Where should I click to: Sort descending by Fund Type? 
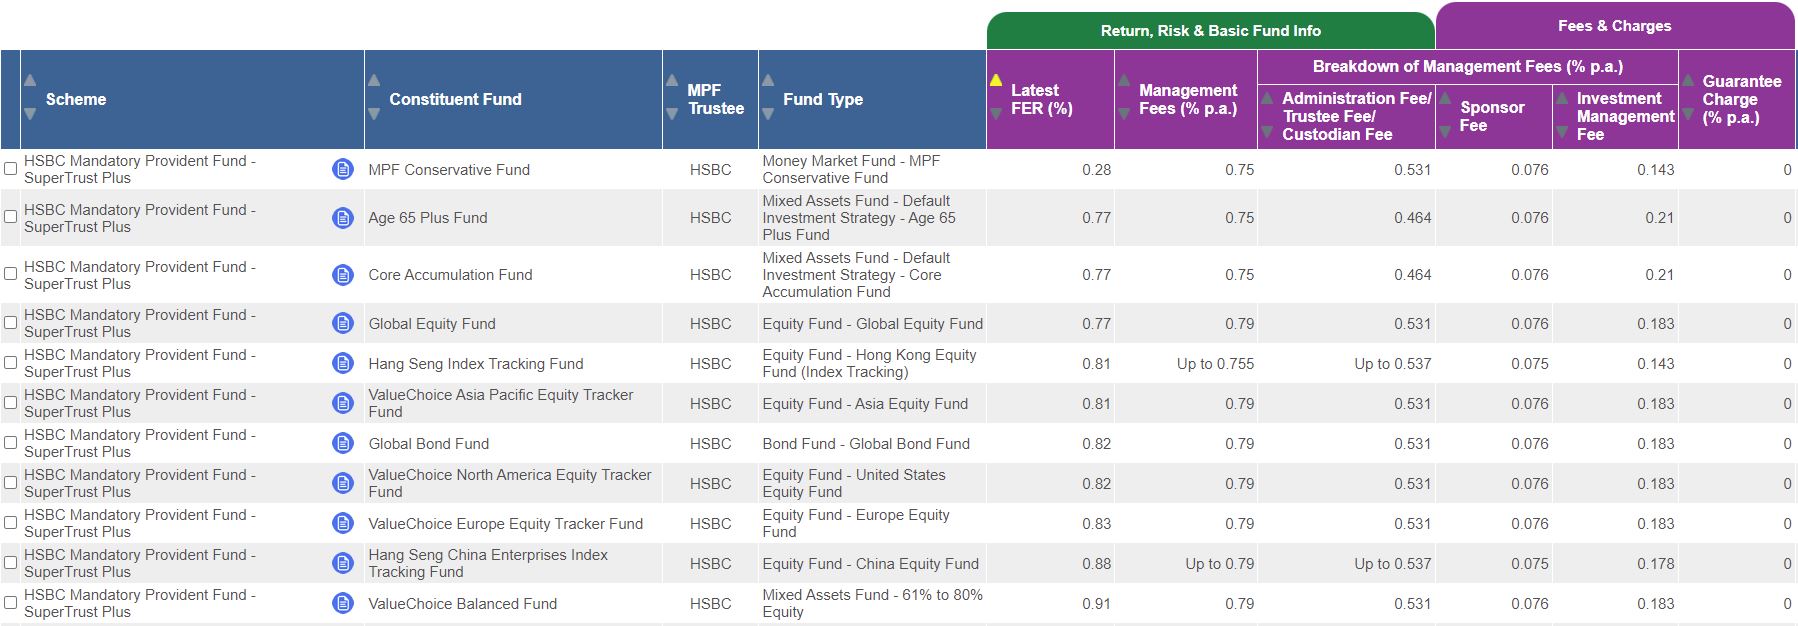click(768, 114)
